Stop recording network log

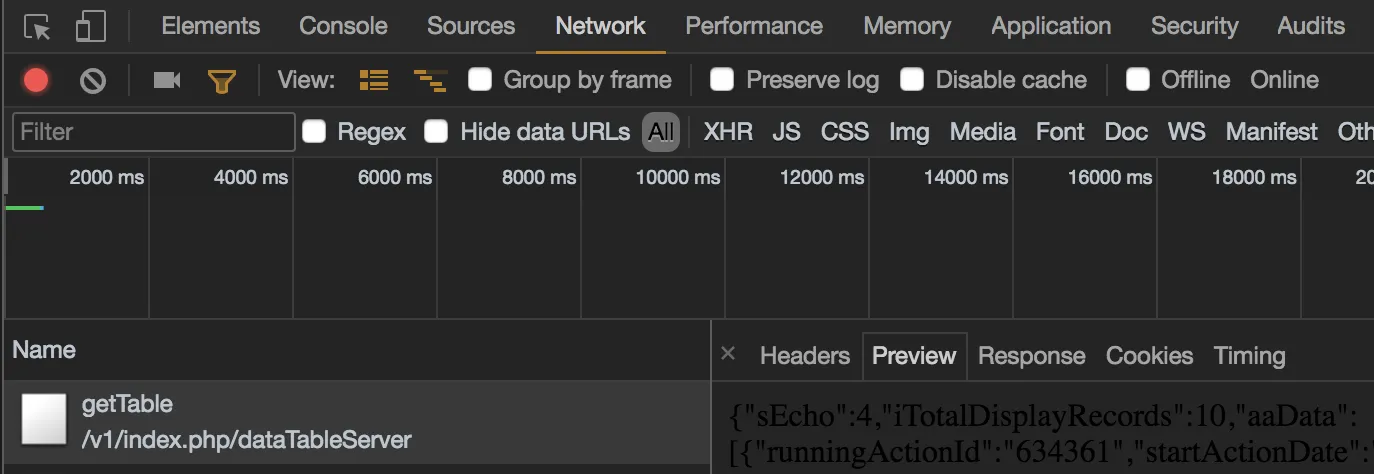click(37, 80)
